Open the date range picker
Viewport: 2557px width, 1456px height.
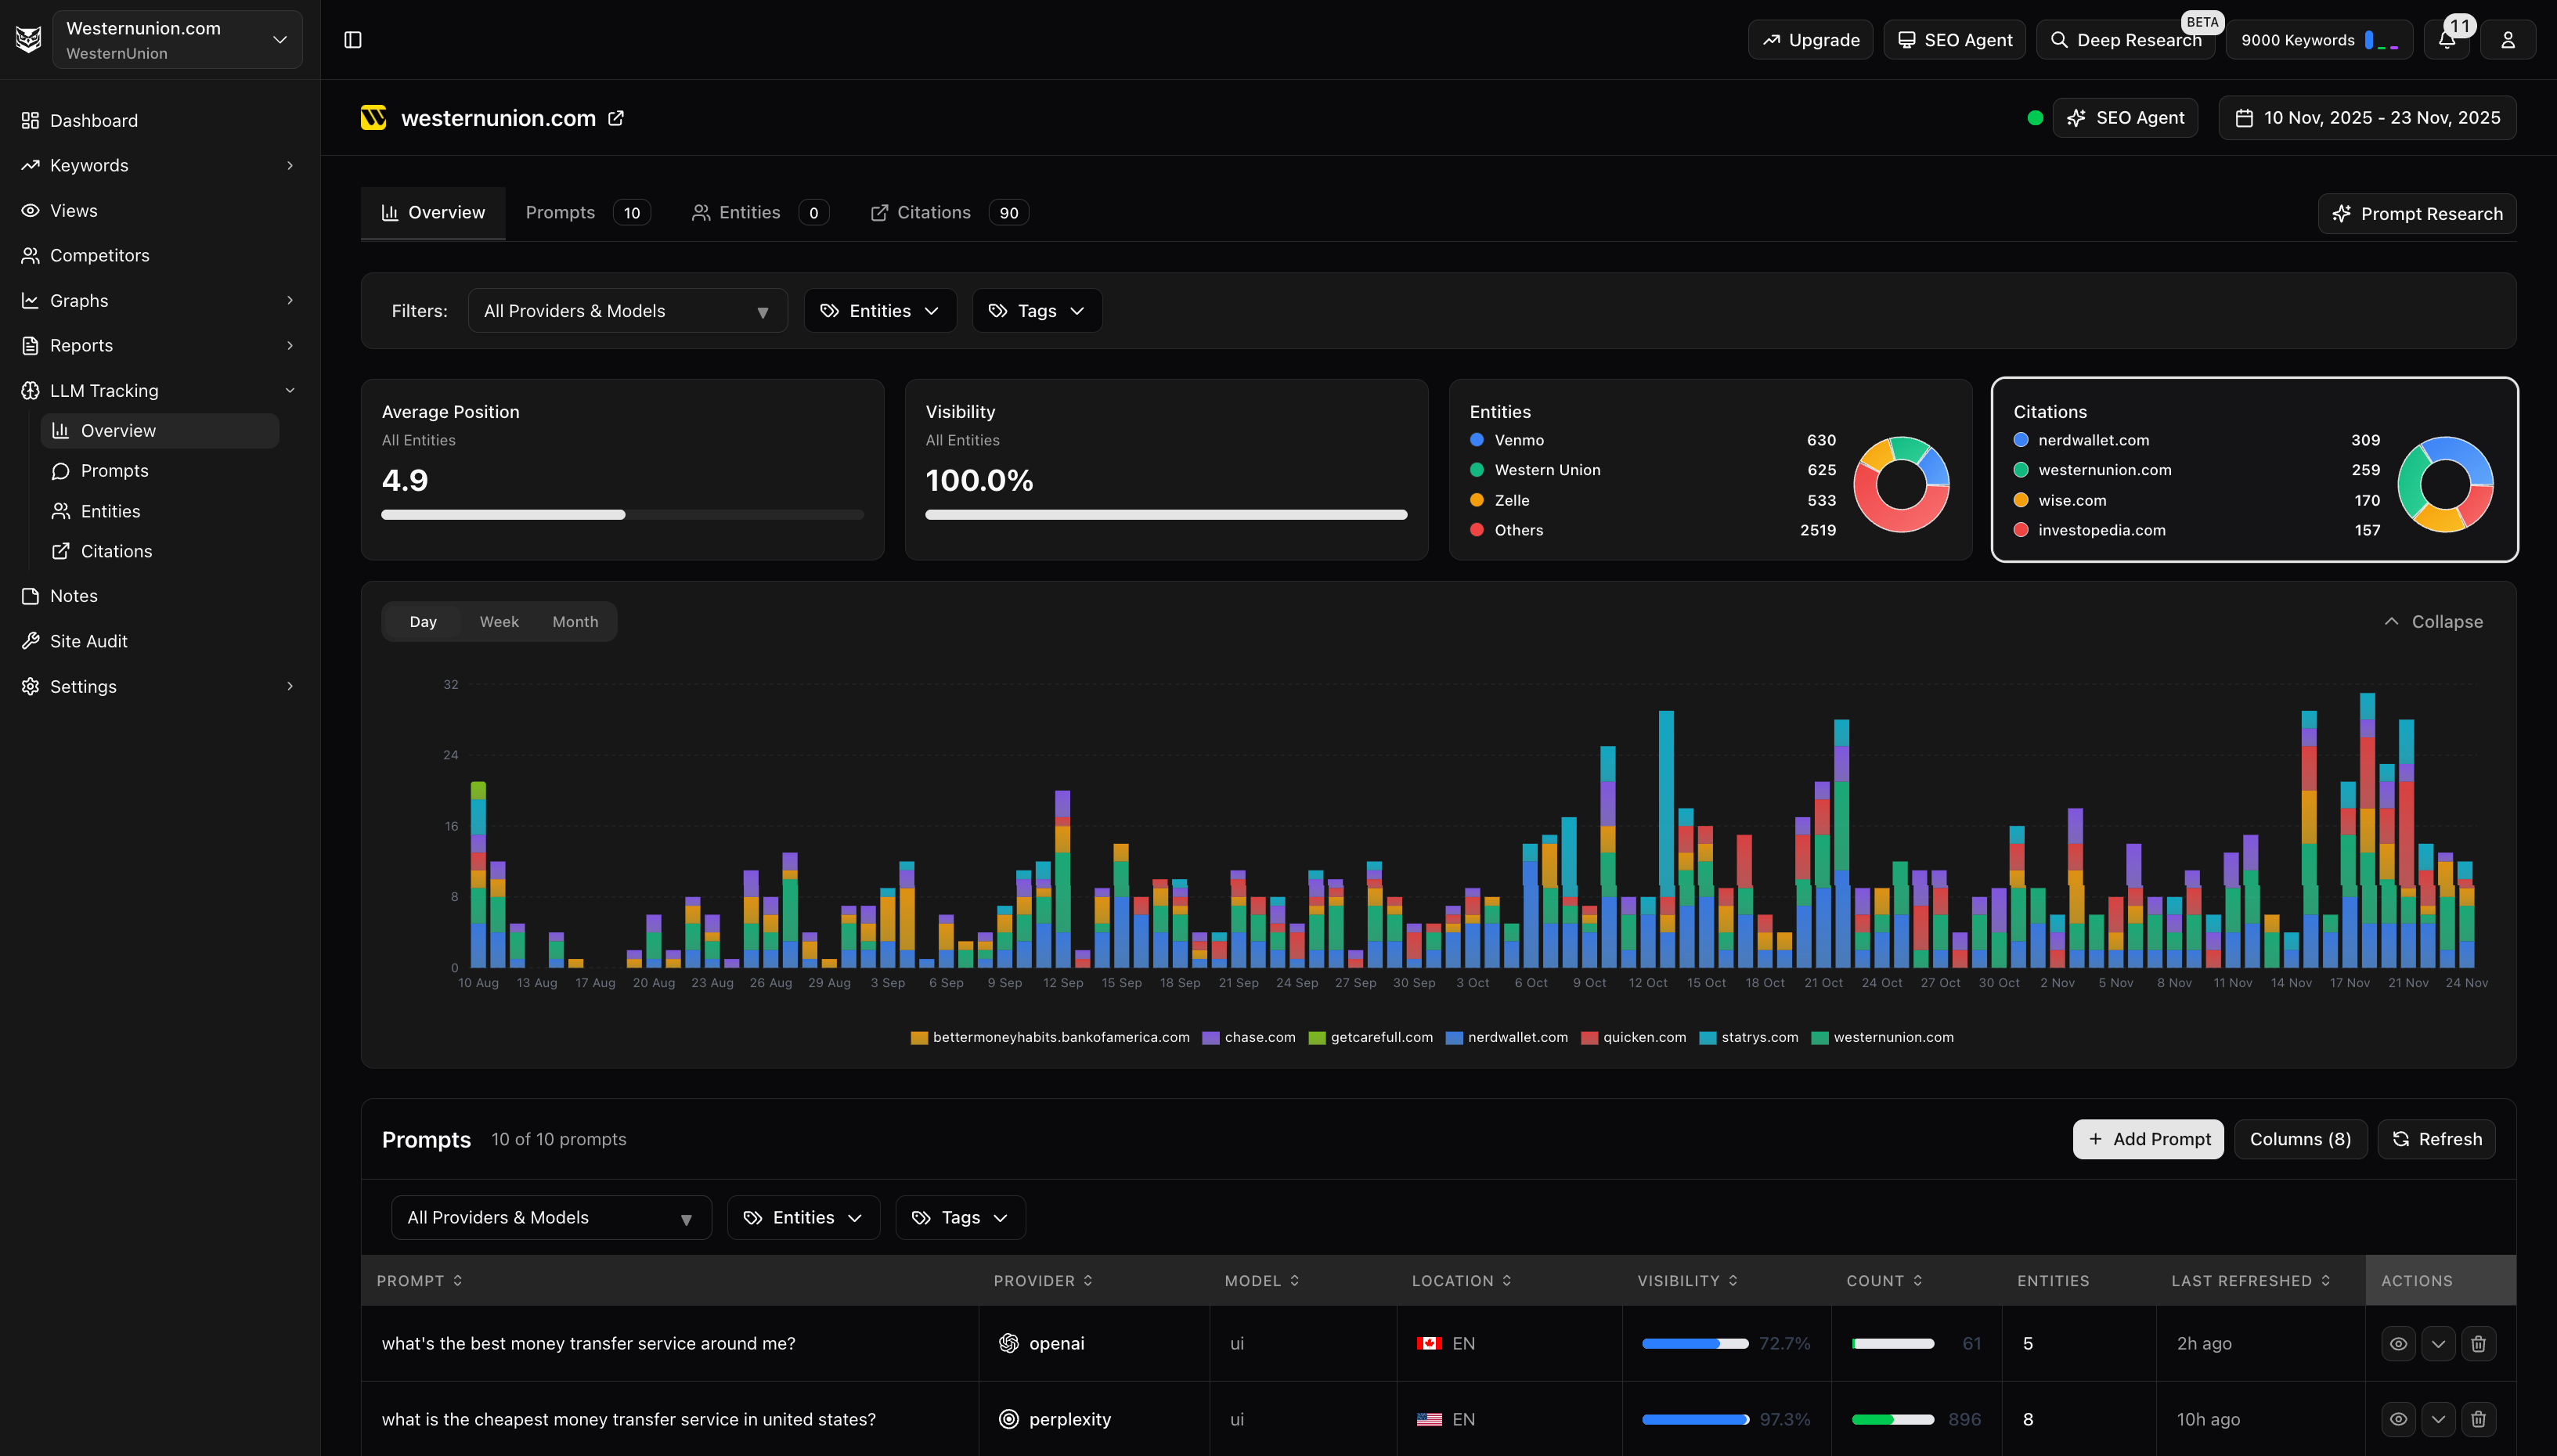click(x=2367, y=117)
